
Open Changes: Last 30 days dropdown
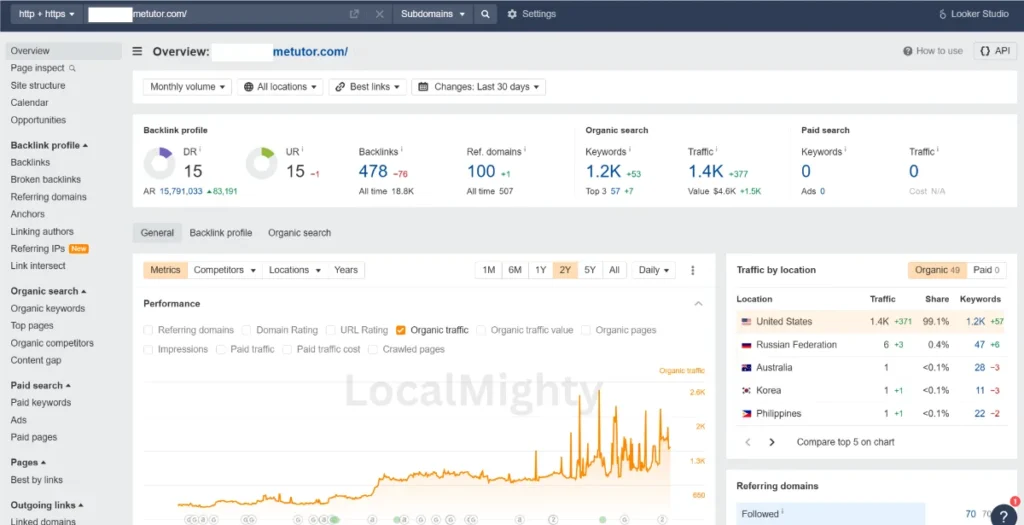click(479, 87)
